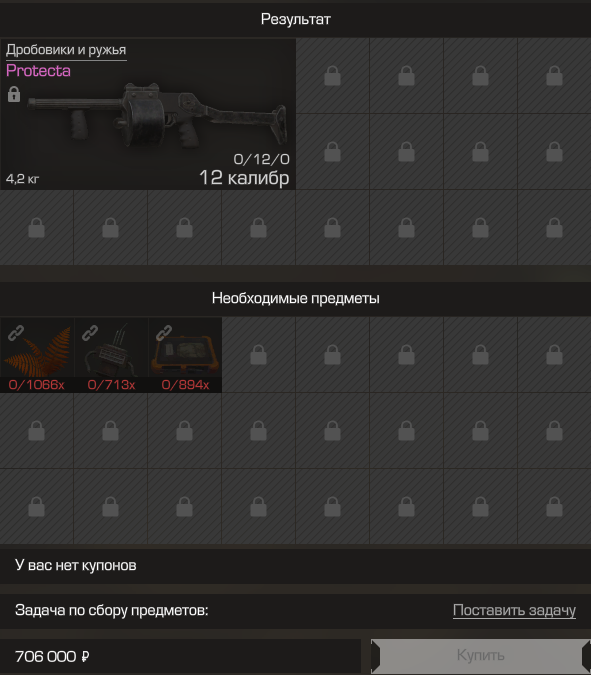Click the orange fern item icon

[42, 352]
